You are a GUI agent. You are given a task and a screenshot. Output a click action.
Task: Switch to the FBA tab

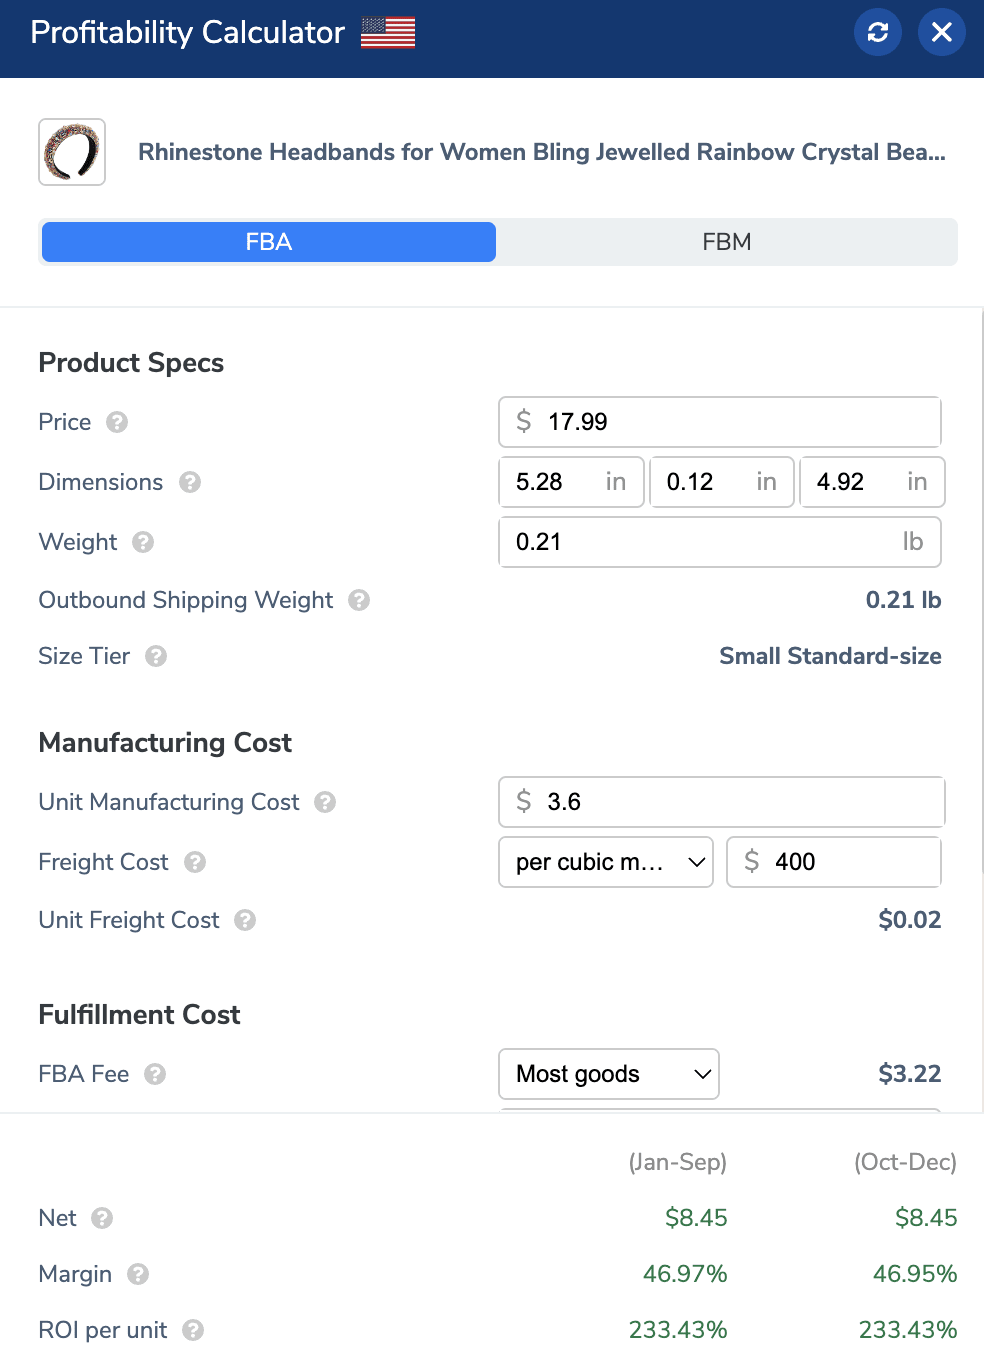pos(269,242)
